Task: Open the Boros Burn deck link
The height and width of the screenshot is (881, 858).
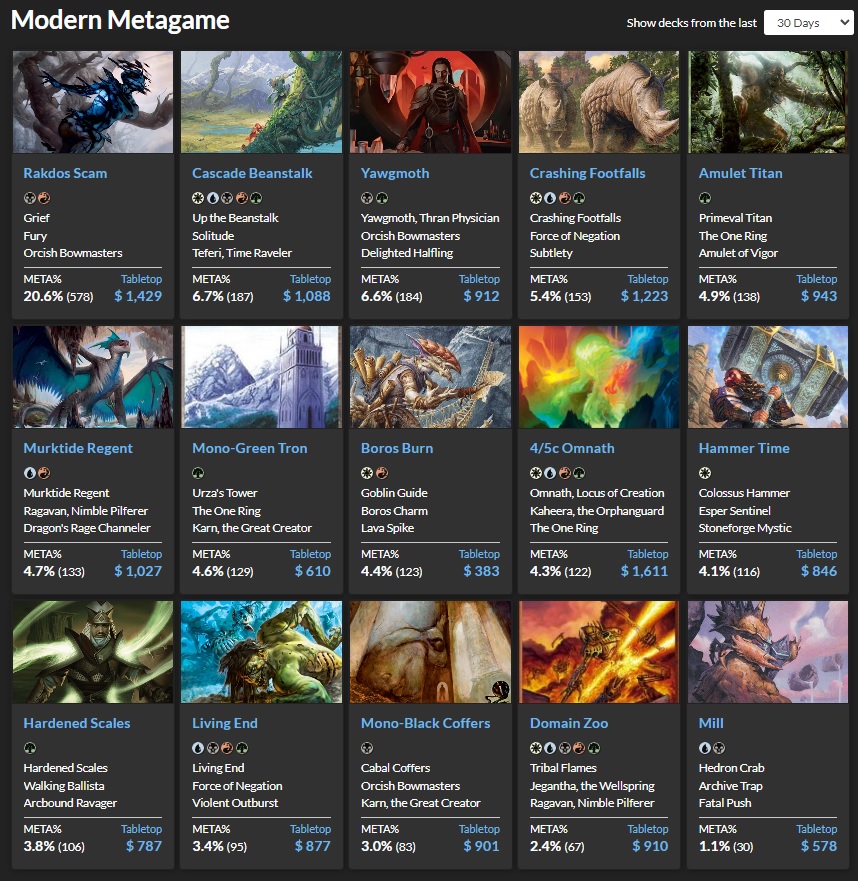Action: 397,448
